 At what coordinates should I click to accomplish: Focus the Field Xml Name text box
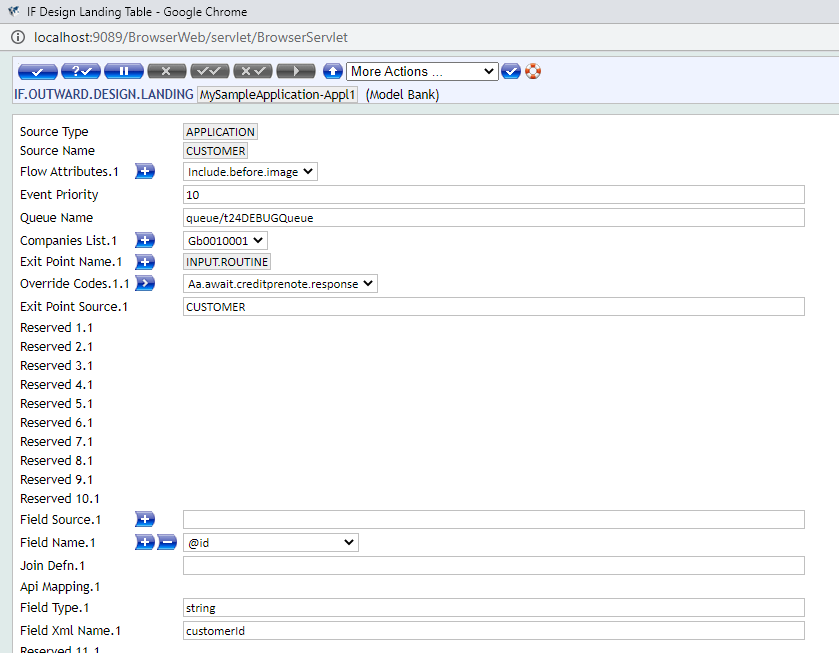click(x=493, y=631)
